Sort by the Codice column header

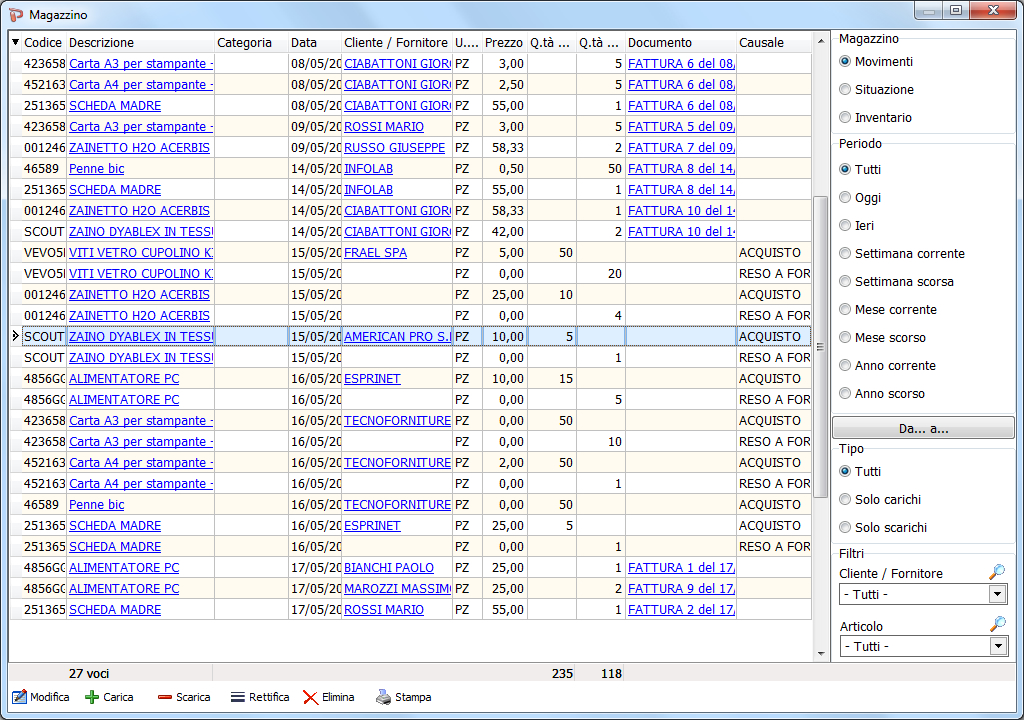pyautogui.click(x=43, y=42)
